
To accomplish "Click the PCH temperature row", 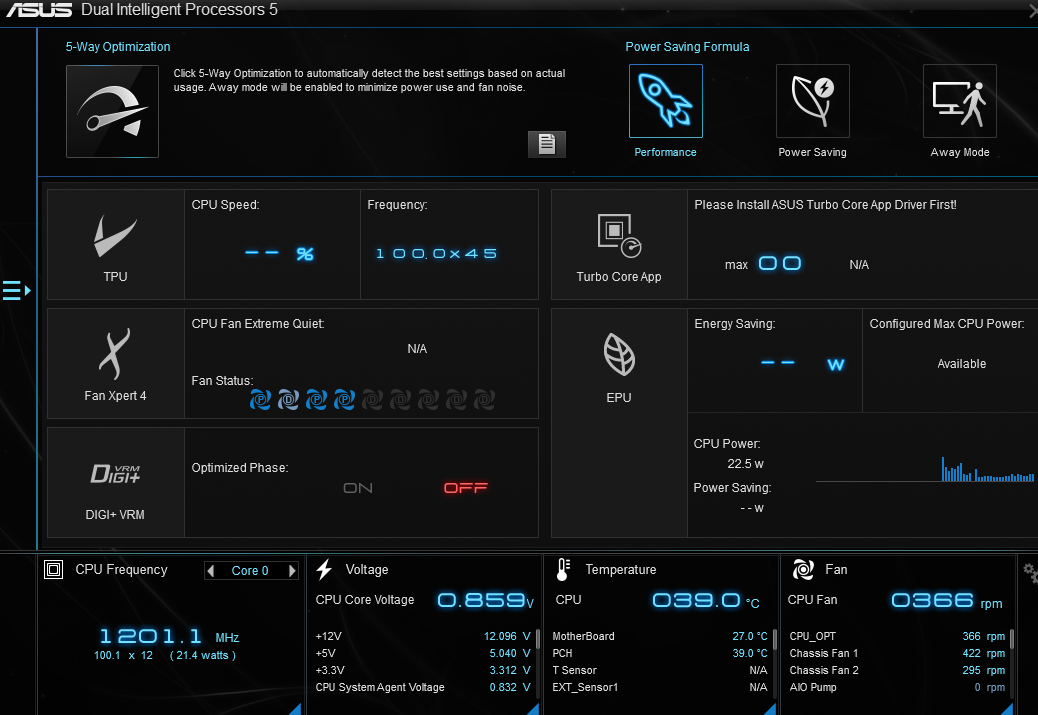I will 660,653.
